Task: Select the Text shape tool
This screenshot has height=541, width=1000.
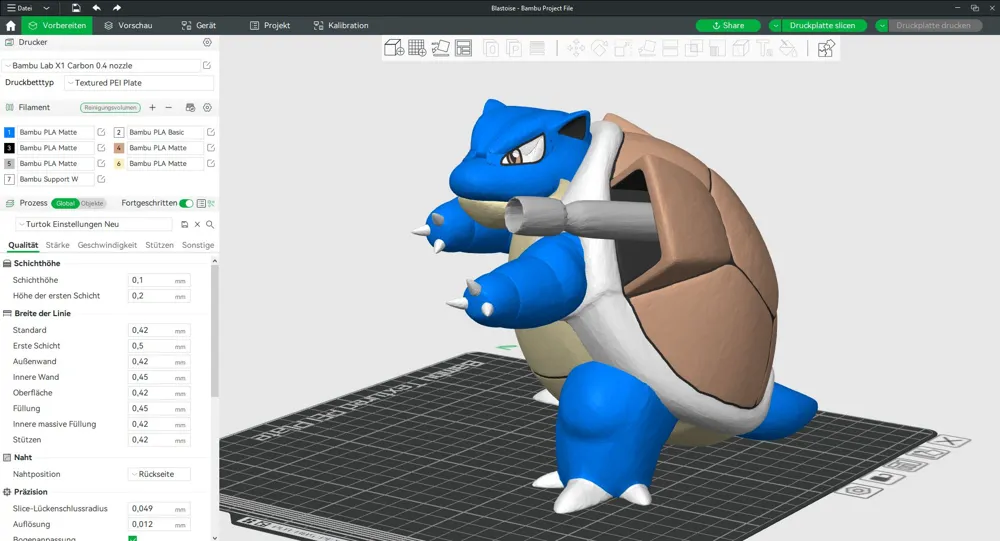Action: point(765,48)
